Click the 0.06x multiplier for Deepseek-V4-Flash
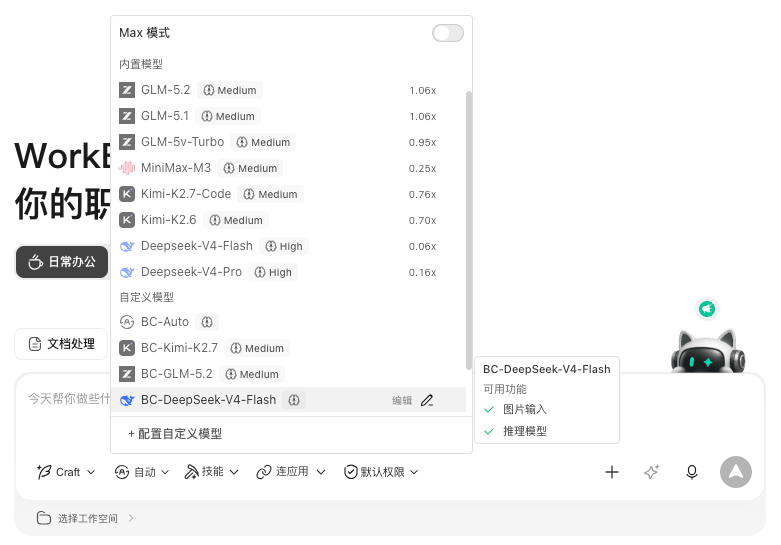This screenshot has width=781, height=545. (422, 247)
